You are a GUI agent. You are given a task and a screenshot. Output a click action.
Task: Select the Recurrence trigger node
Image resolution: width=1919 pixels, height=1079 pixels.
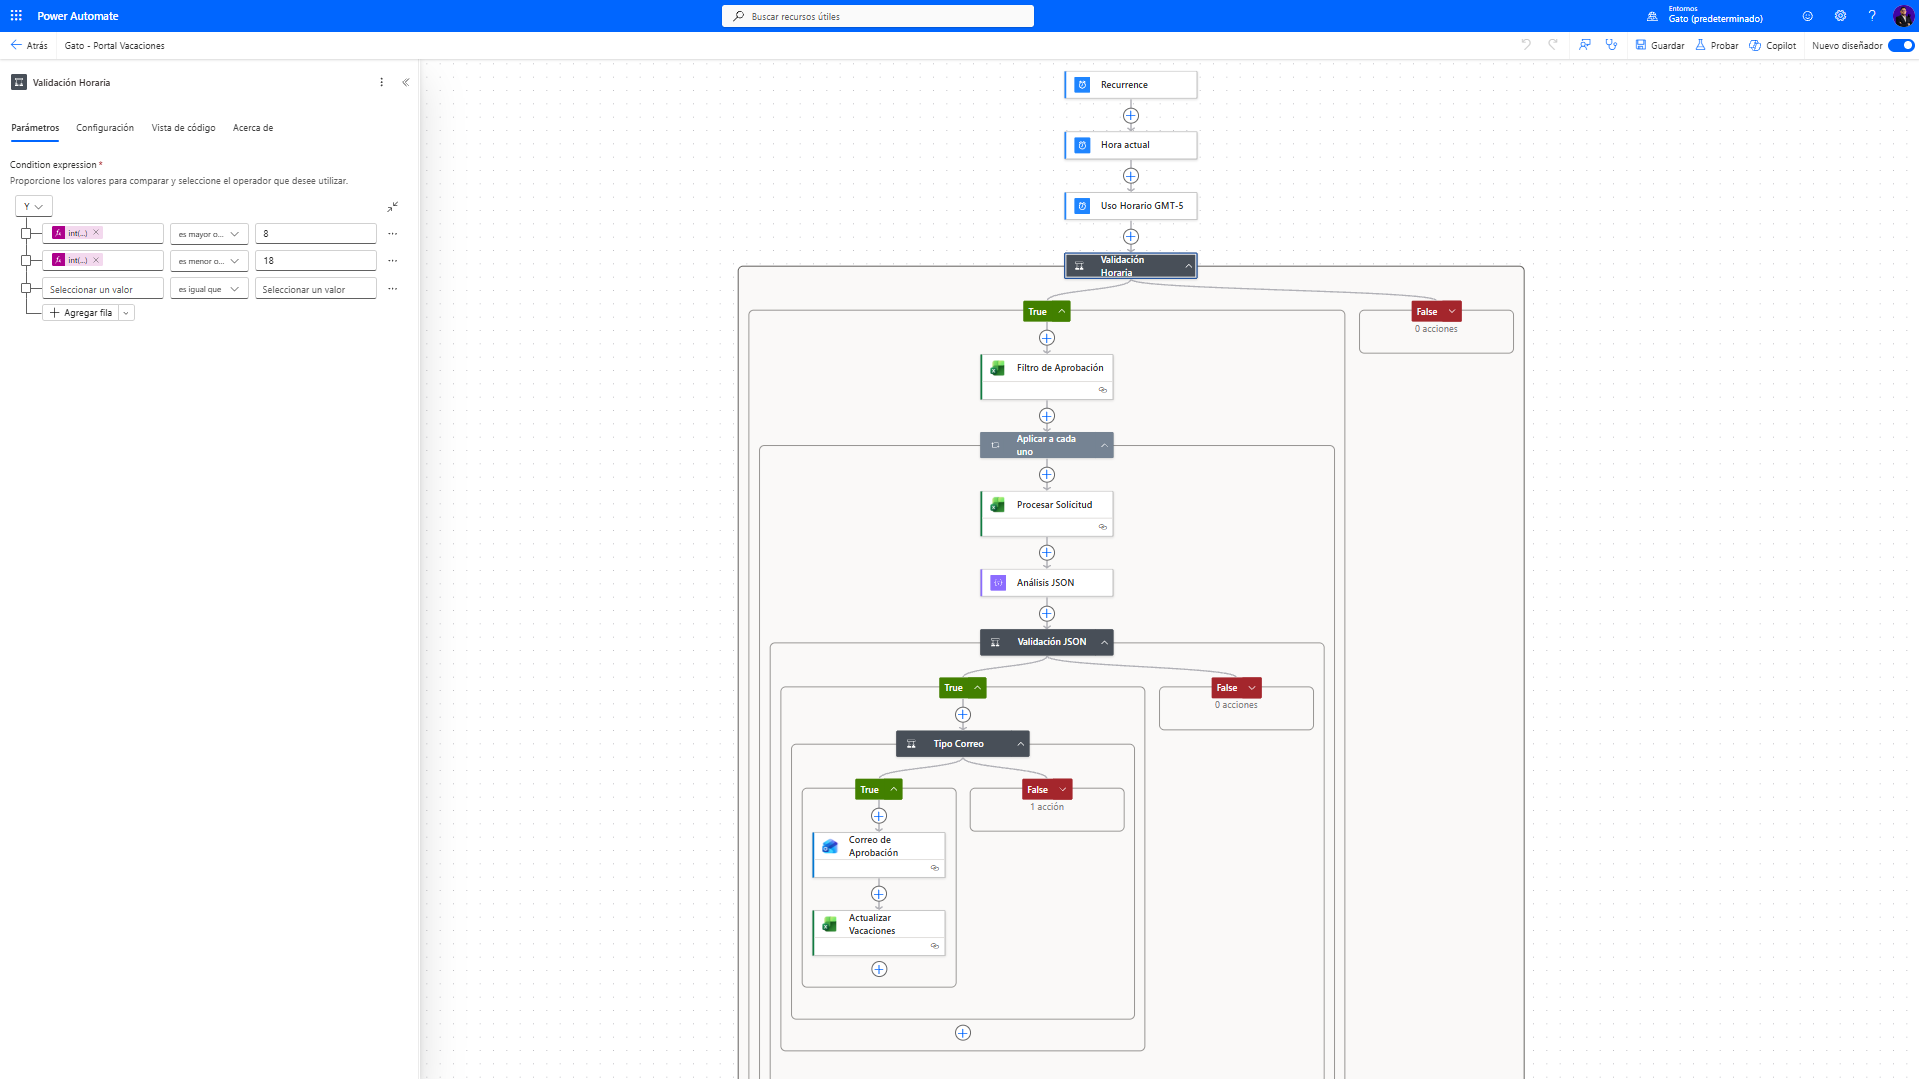pyautogui.click(x=1130, y=85)
